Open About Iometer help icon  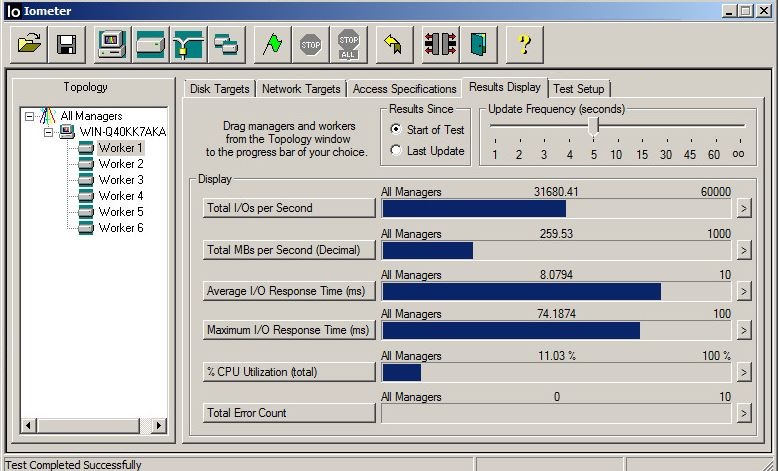(x=524, y=45)
